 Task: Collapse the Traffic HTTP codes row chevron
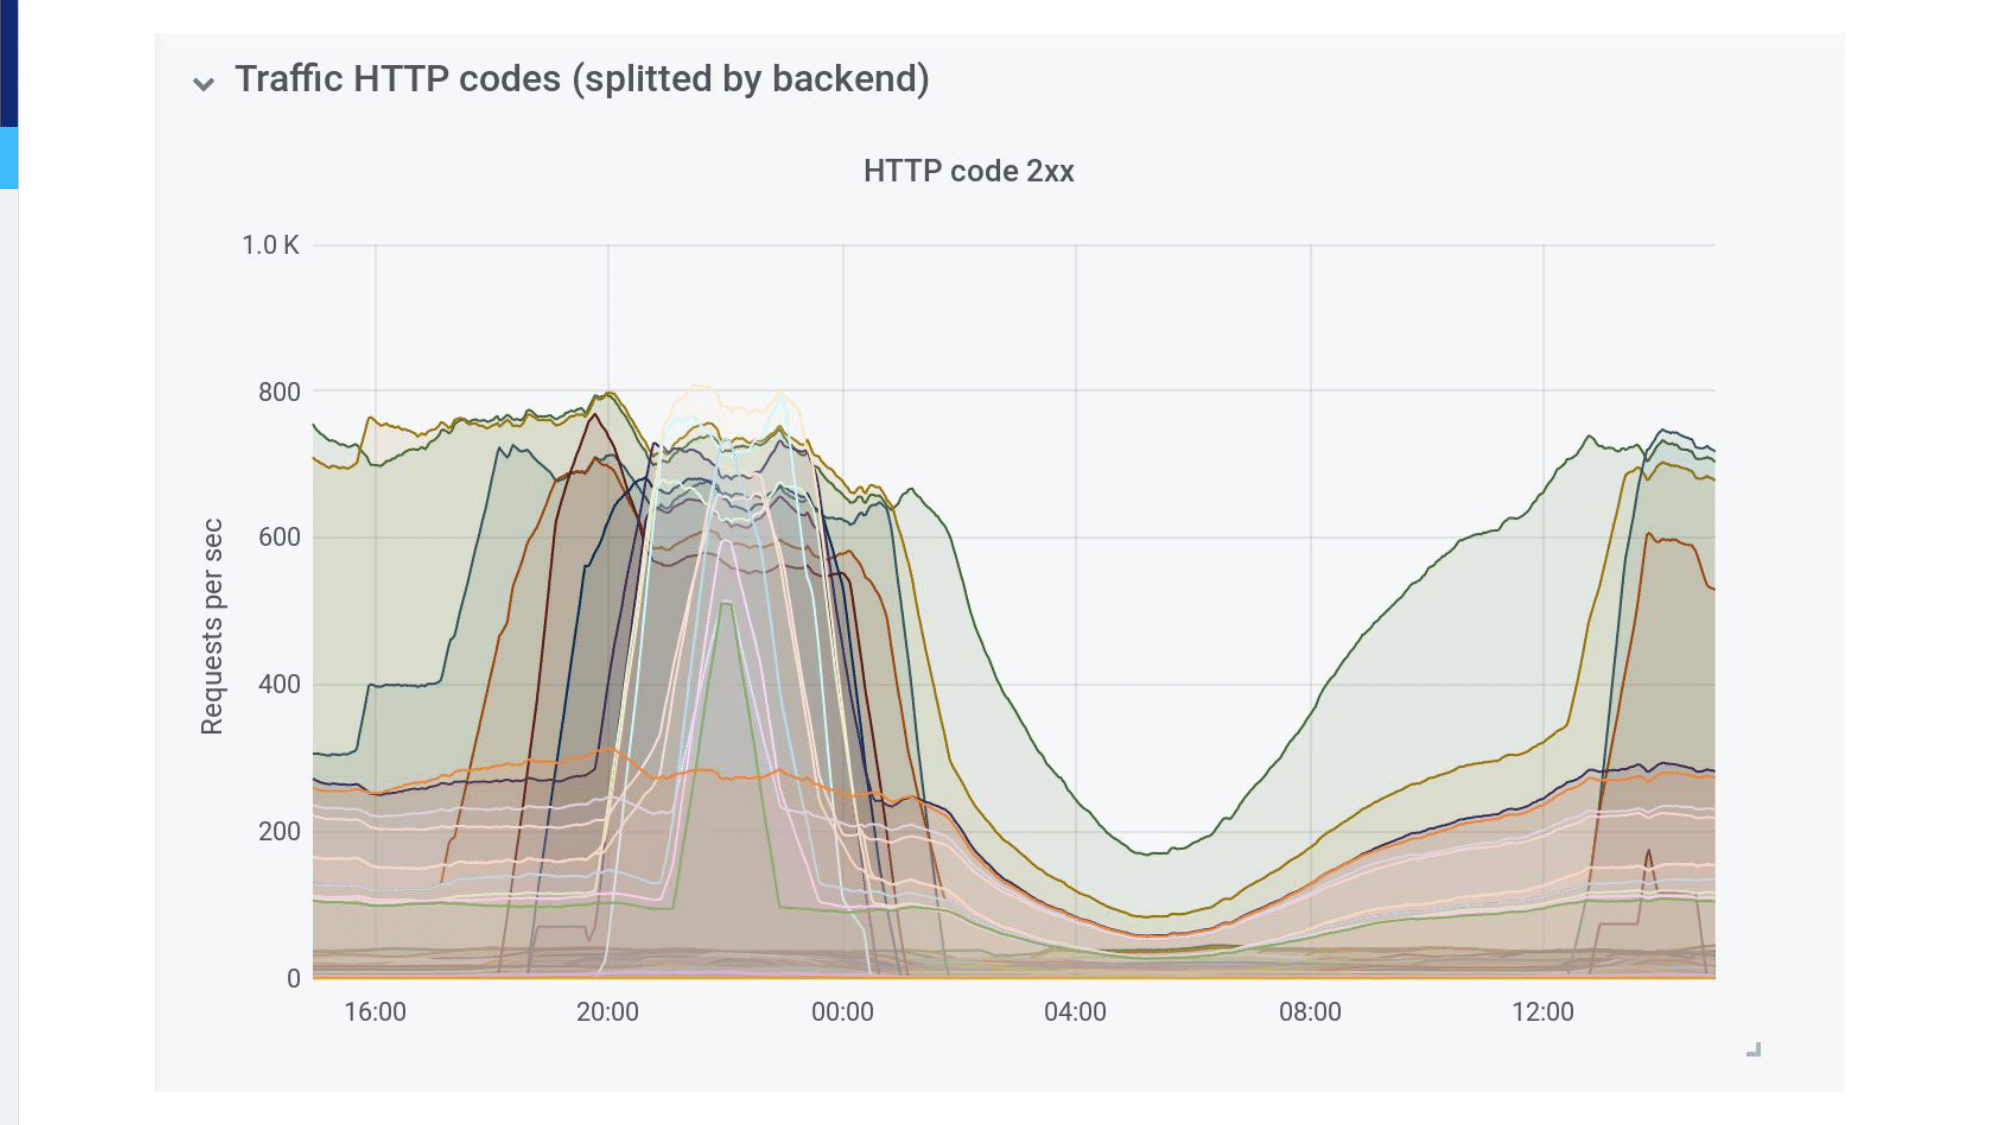click(x=203, y=84)
